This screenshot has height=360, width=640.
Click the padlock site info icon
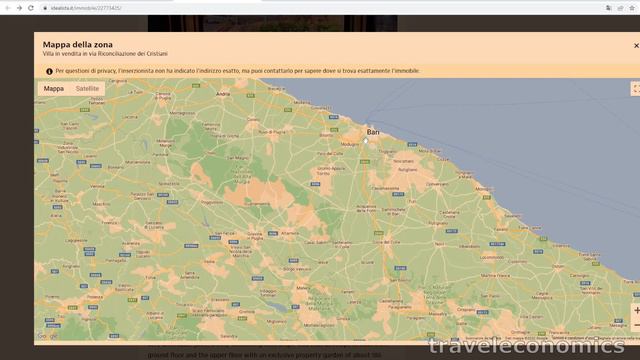[45, 8]
